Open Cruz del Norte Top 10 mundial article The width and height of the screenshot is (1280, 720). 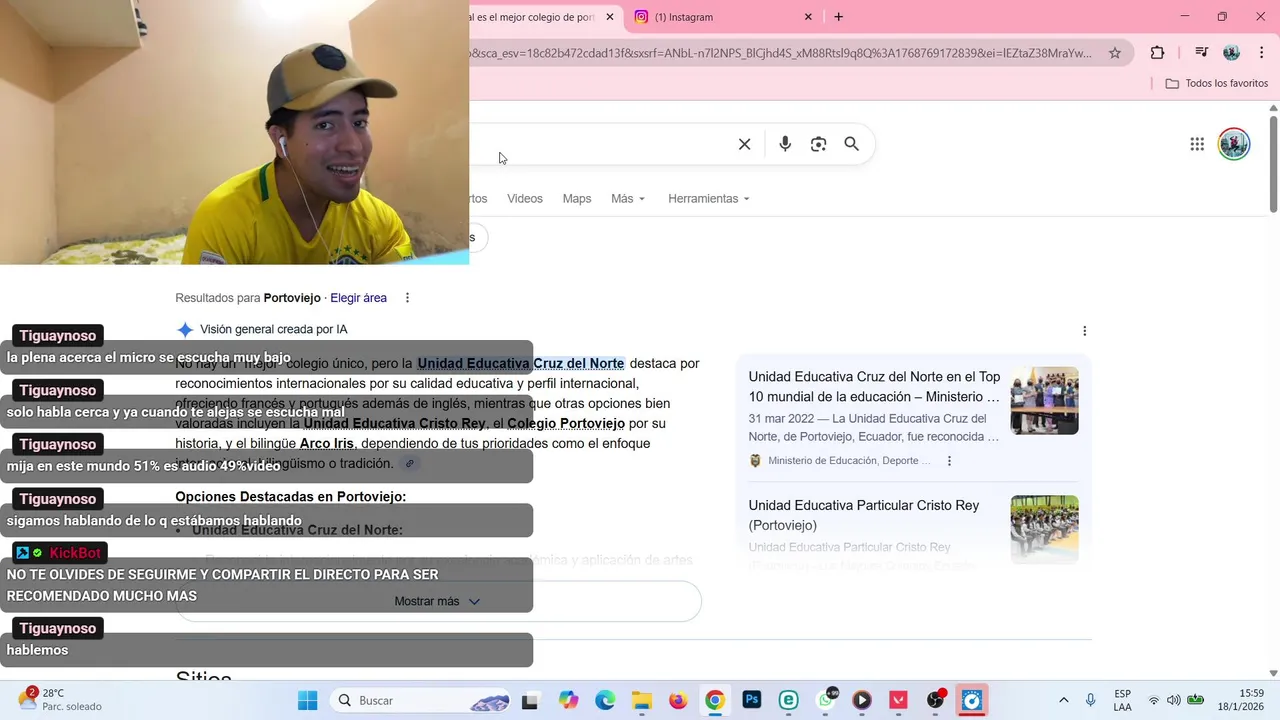pos(874,387)
